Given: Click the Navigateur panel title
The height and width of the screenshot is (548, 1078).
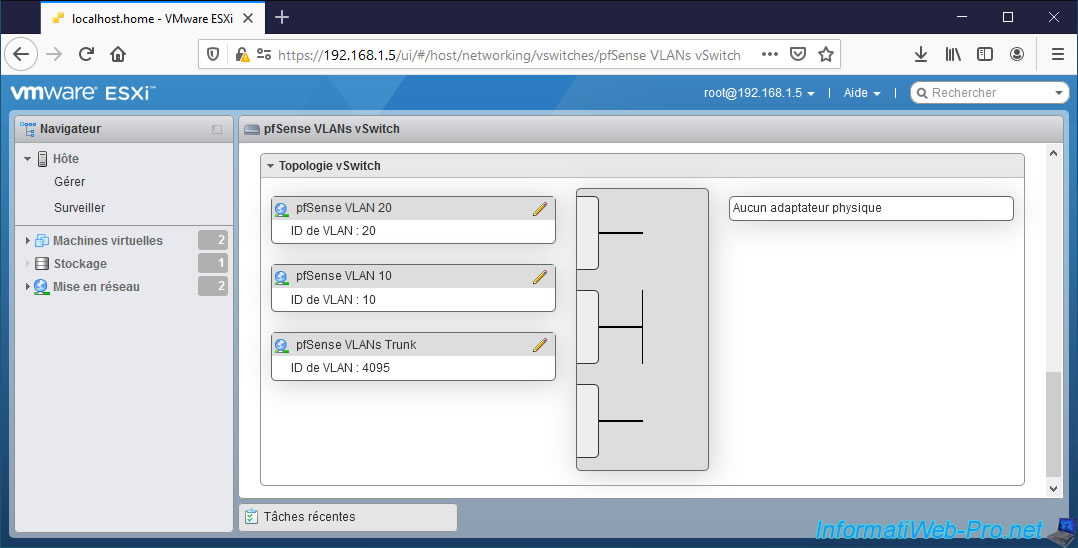Looking at the screenshot, I should click(x=70, y=129).
